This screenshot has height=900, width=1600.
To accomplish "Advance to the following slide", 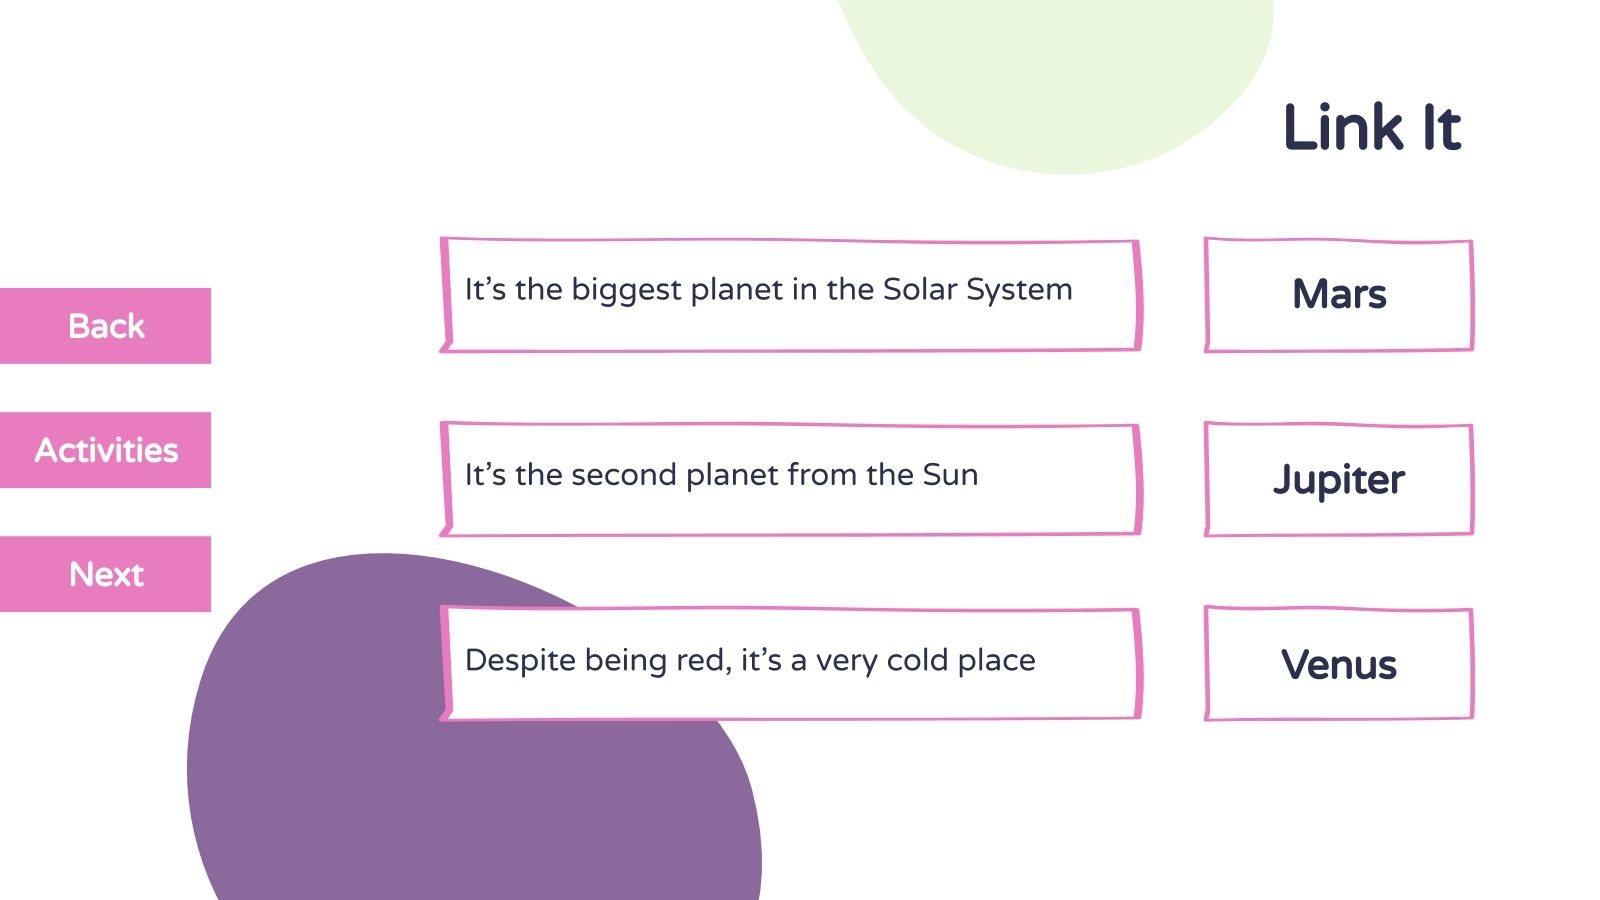I will click(105, 574).
